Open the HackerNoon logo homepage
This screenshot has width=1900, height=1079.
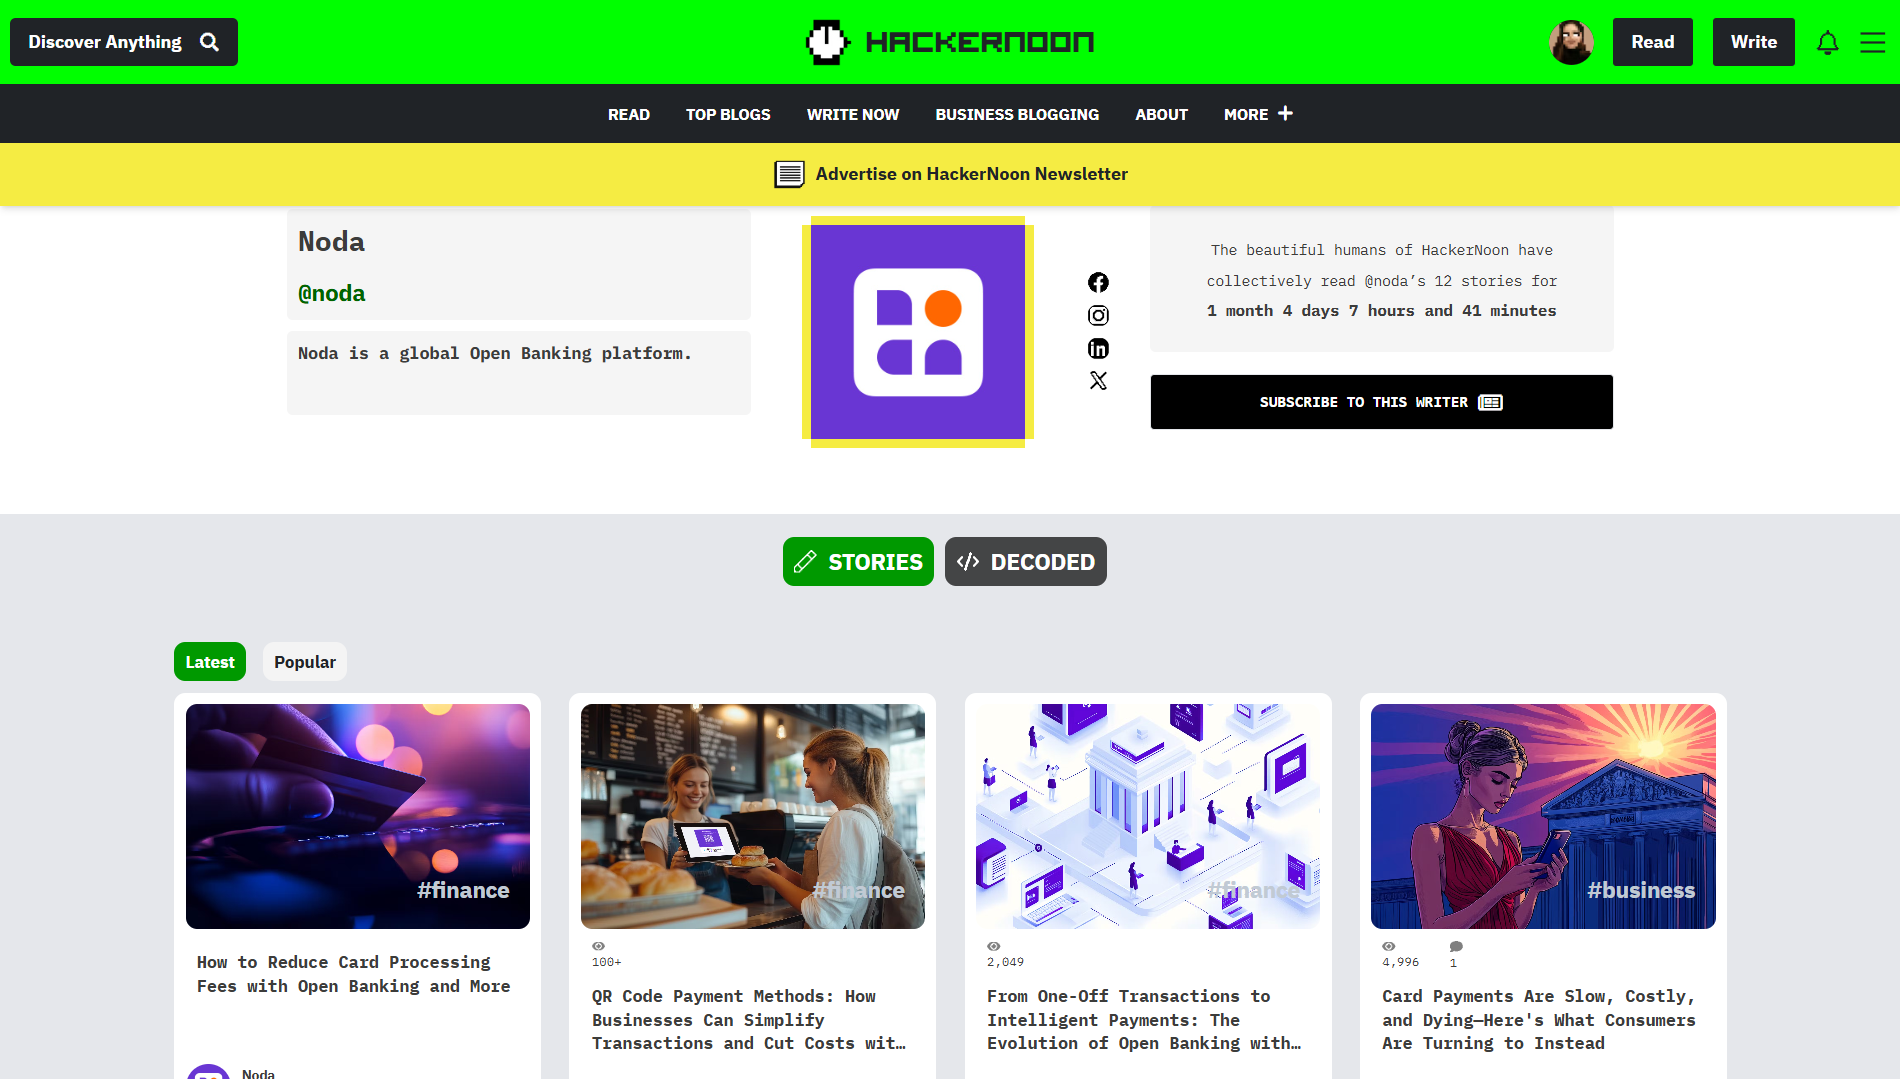950,42
